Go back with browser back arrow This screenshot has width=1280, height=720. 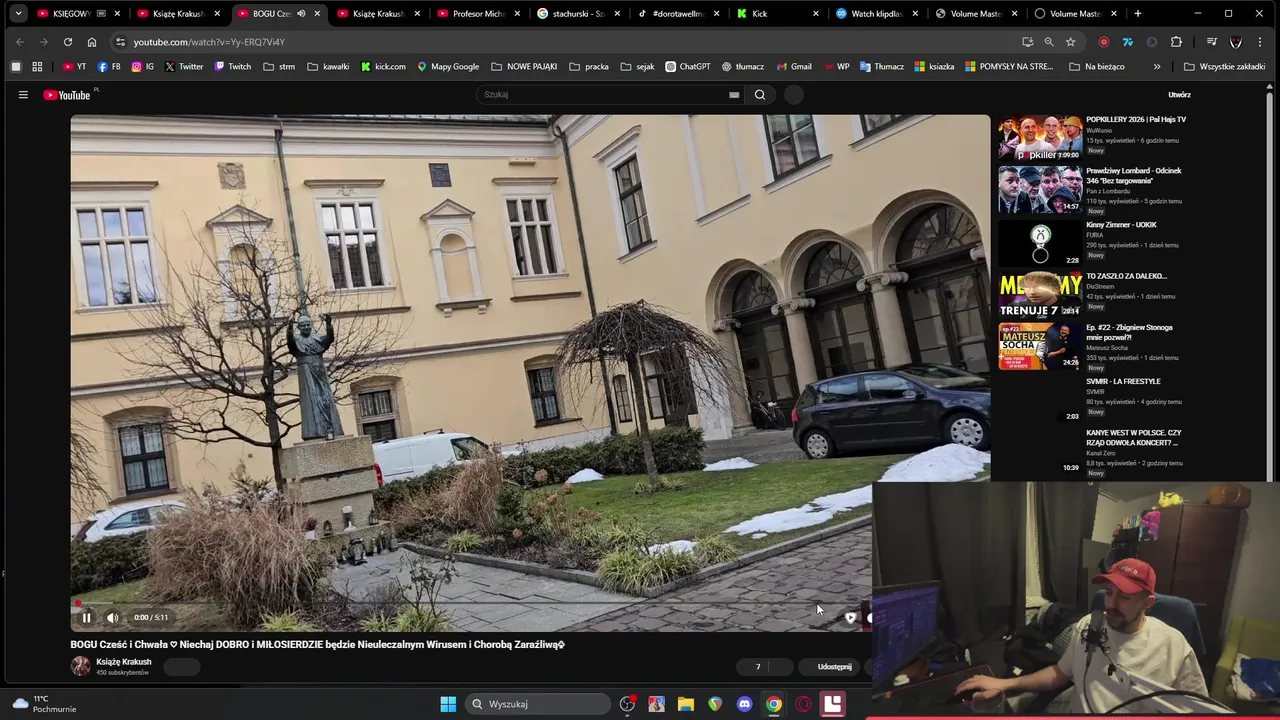tap(20, 42)
